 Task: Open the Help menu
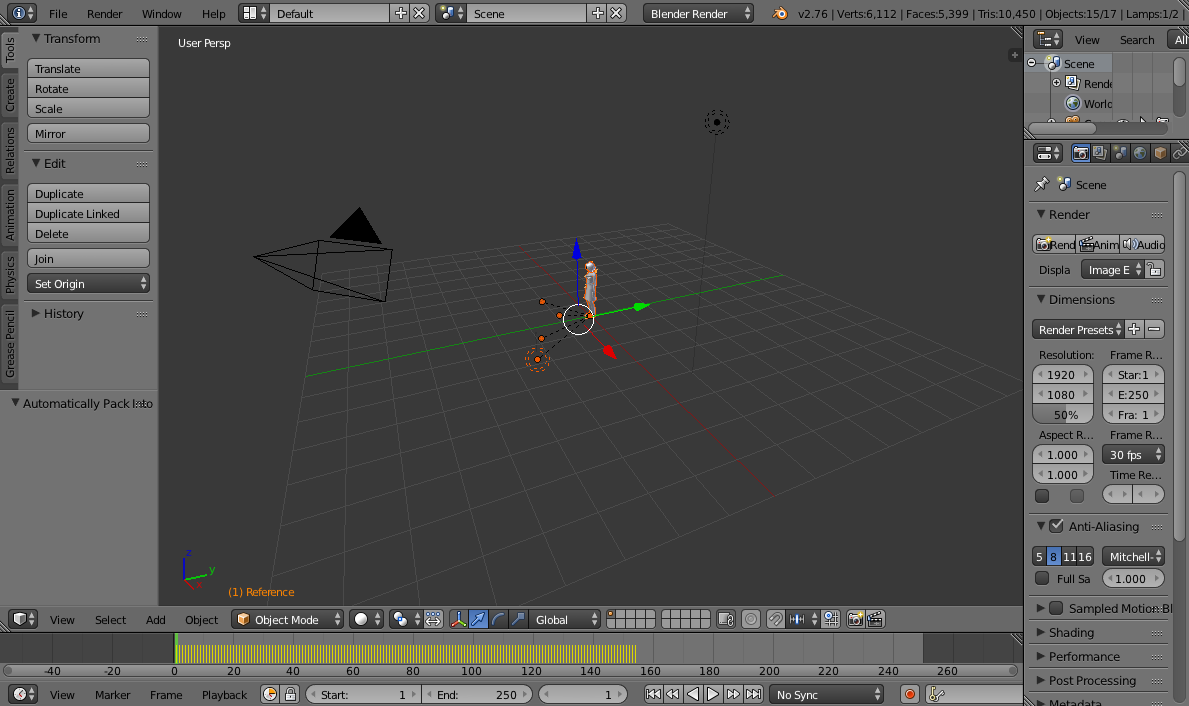tap(214, 14)
